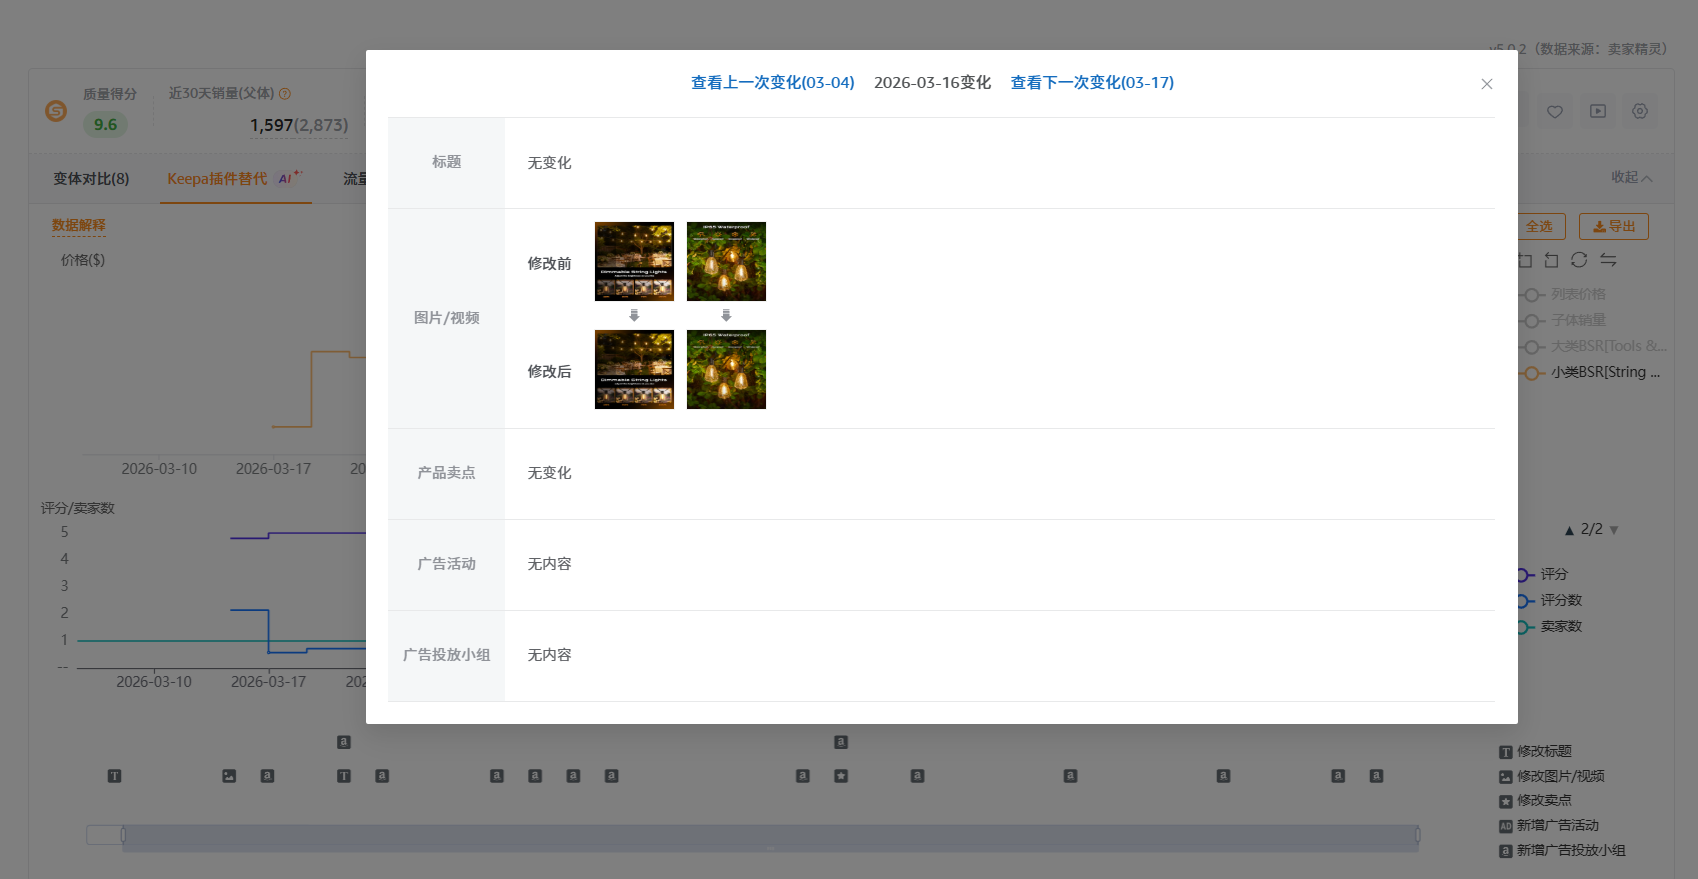1698x879 pixels.
Task: Go to previous legend page arrow
Action: 1569,530
